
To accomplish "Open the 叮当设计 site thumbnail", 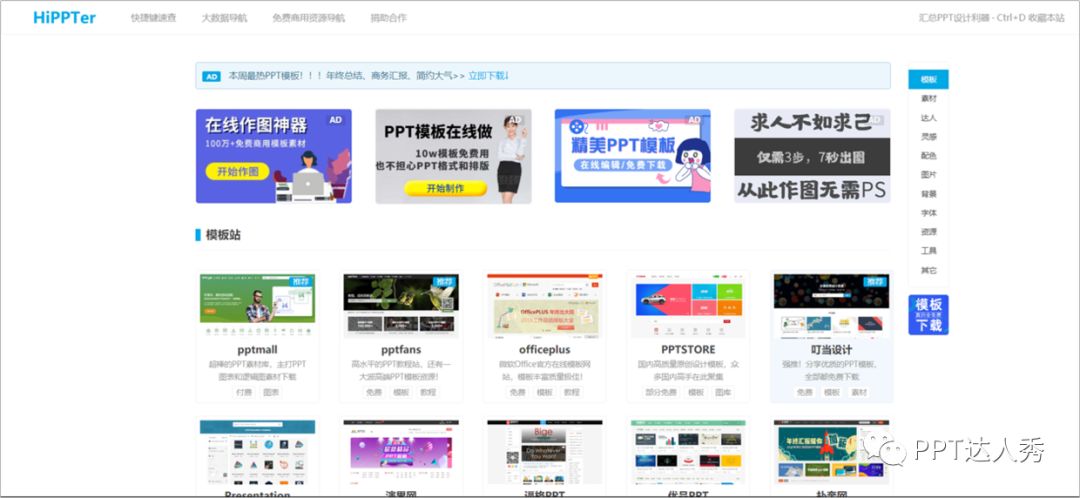I will pos(831,306).
